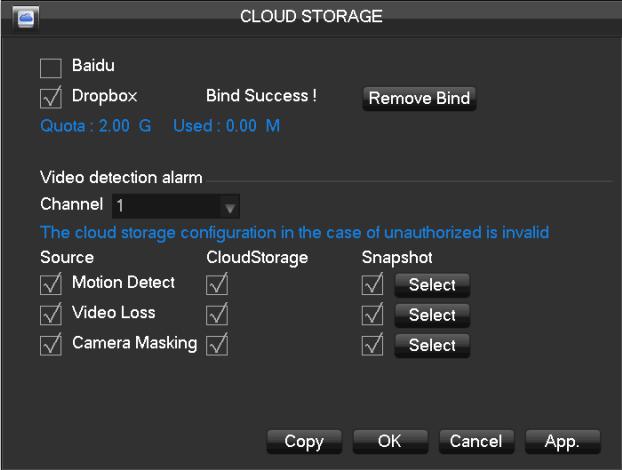Toggle Motion Detect source checkbox

51,284
